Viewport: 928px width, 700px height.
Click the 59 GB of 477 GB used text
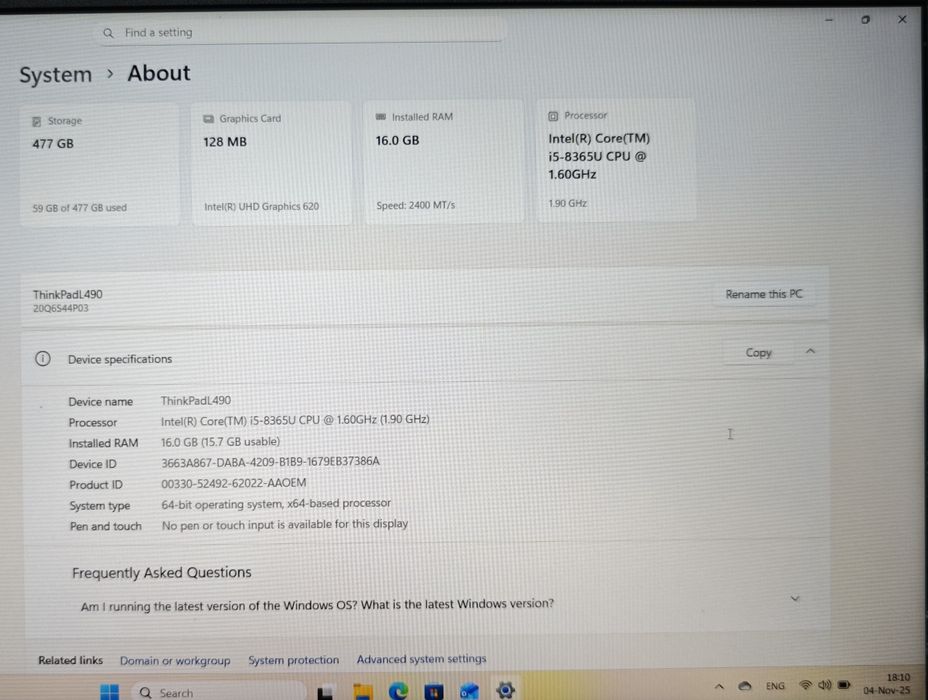[x=79, y=208]
